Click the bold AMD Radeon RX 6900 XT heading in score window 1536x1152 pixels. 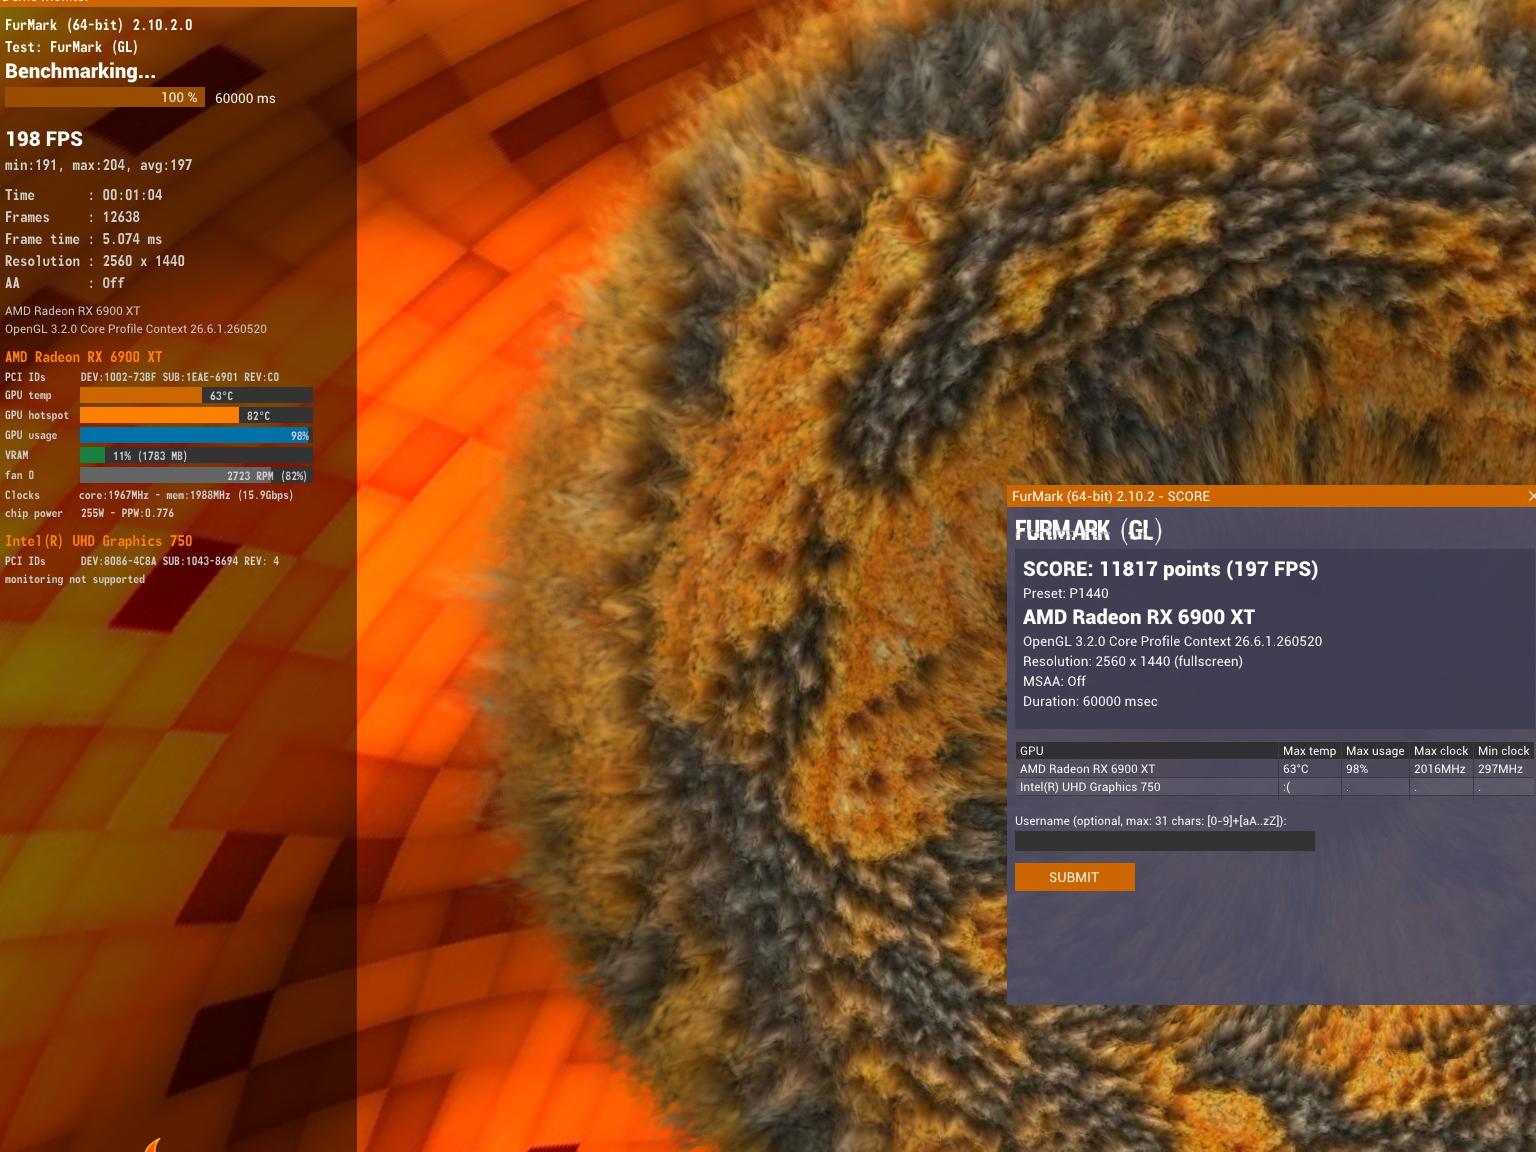(x=1138, y=617)
